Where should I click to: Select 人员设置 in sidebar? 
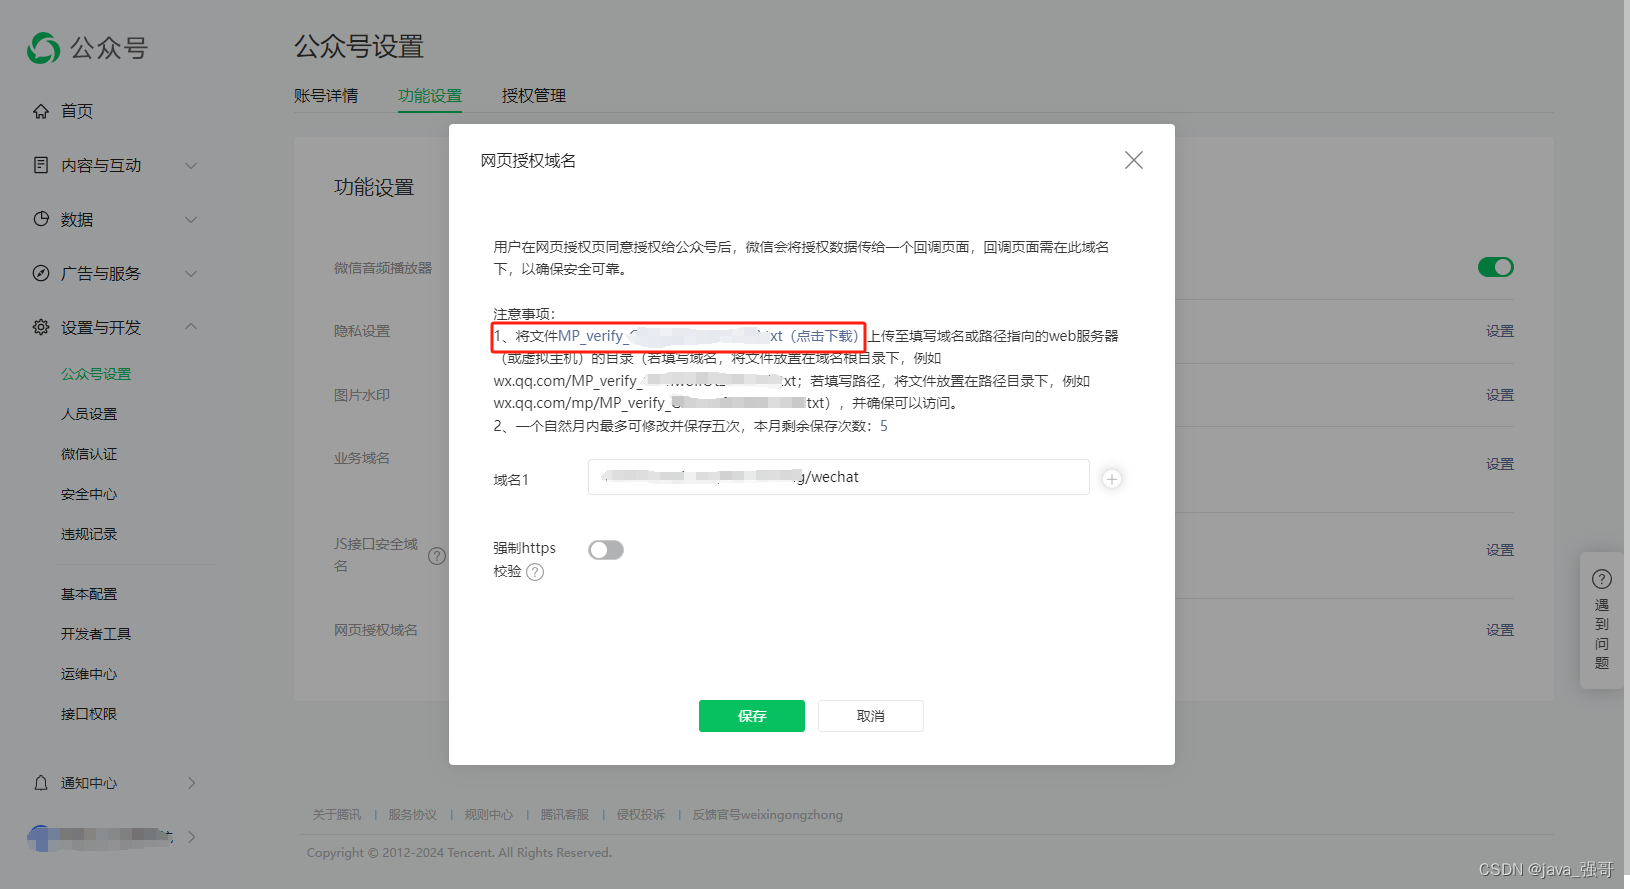89,414
